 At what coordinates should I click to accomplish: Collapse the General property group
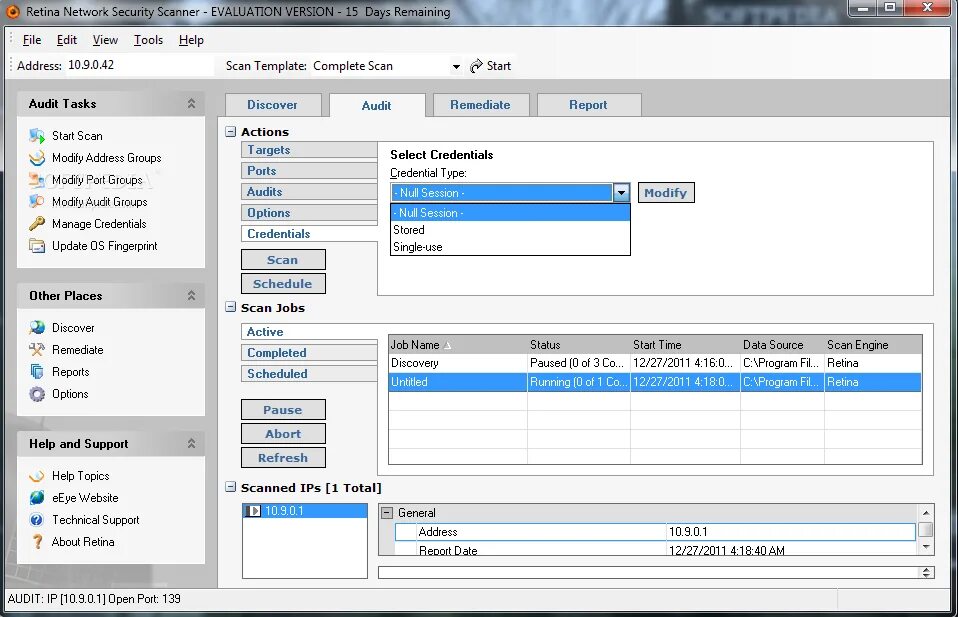pyautogui.click(x=387, y=513)
